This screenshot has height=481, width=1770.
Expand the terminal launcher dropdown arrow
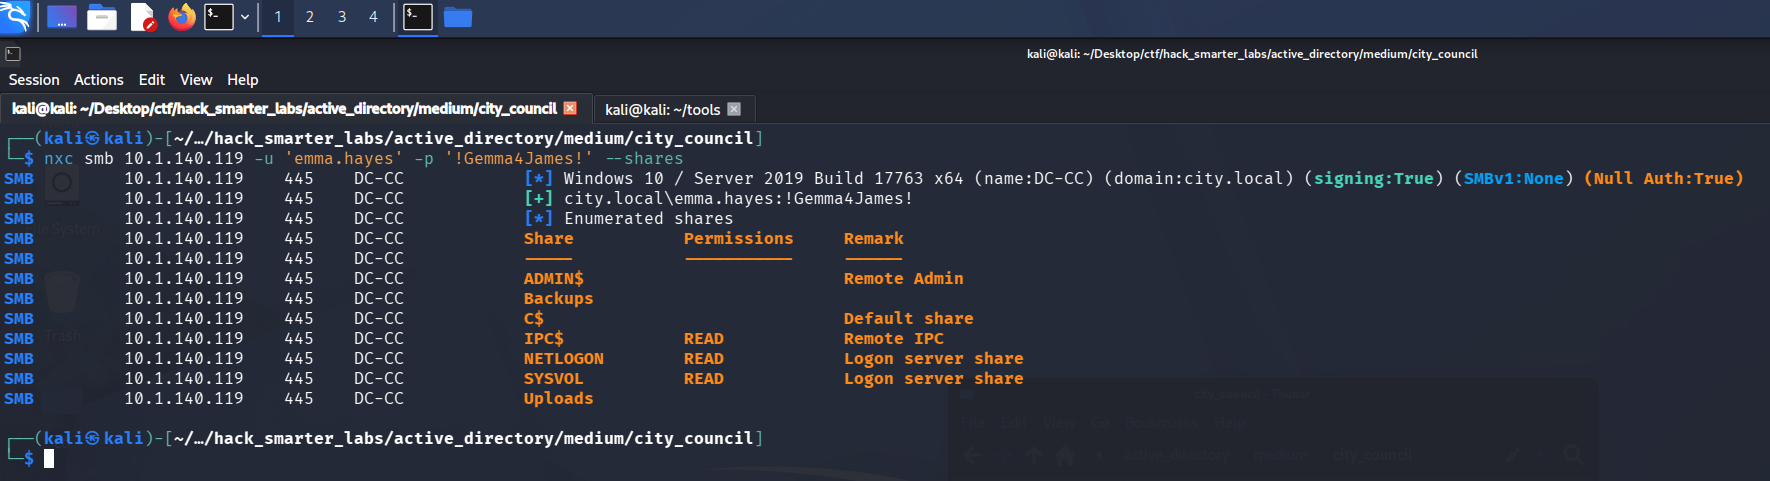tap(245, 17)
